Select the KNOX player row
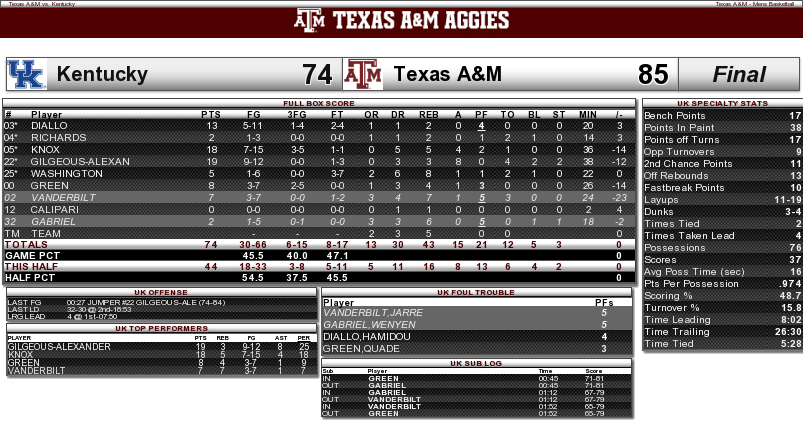Screen dimensions: 803x439 [320, 150]
